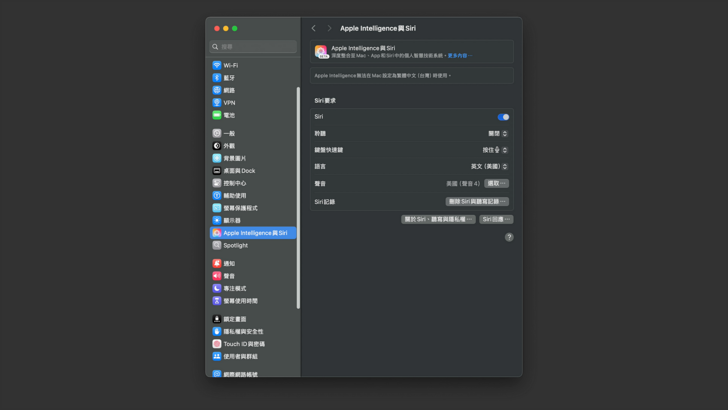Follow the 更多內容 link

pyautogui.click(x=460, y=56)
